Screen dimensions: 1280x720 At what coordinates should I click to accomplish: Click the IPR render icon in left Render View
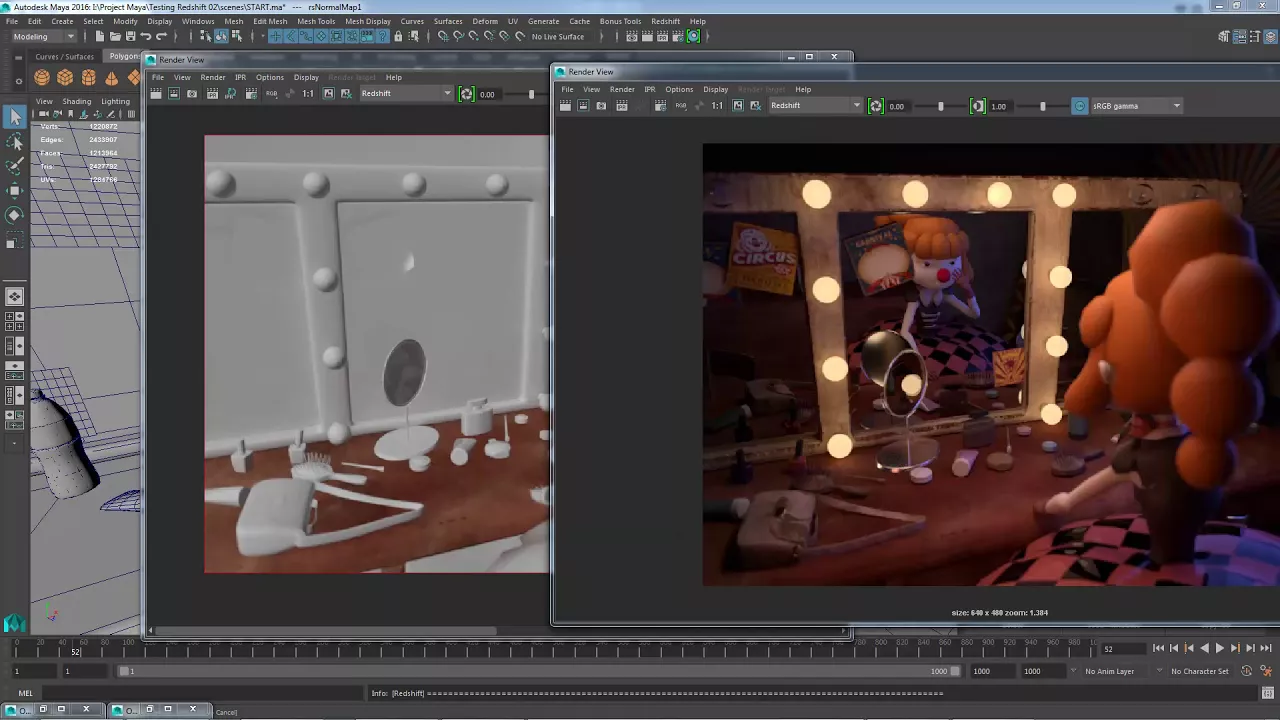pyautogui.click(x=212, y=94)
